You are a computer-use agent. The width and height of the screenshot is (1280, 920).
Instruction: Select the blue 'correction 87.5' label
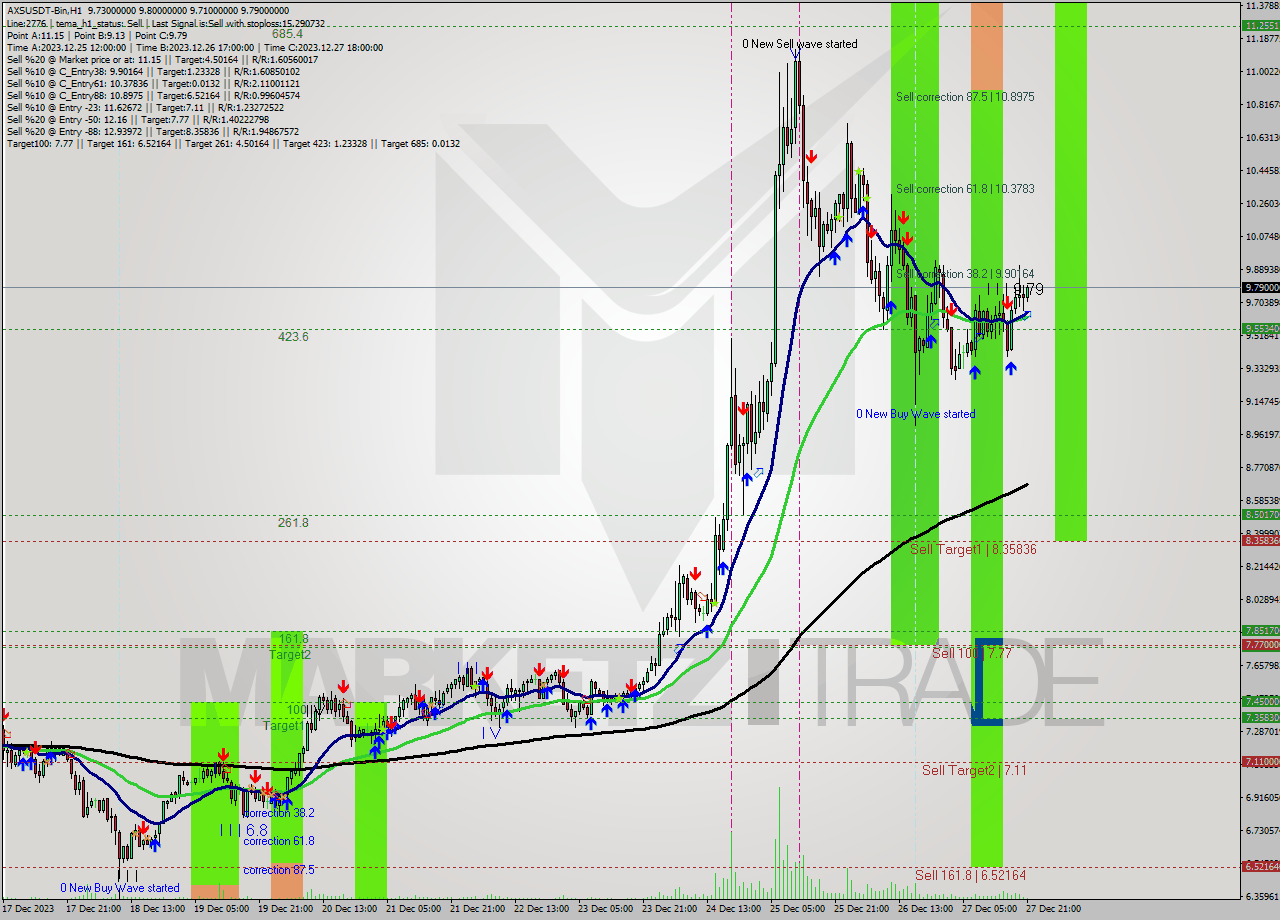278,870
